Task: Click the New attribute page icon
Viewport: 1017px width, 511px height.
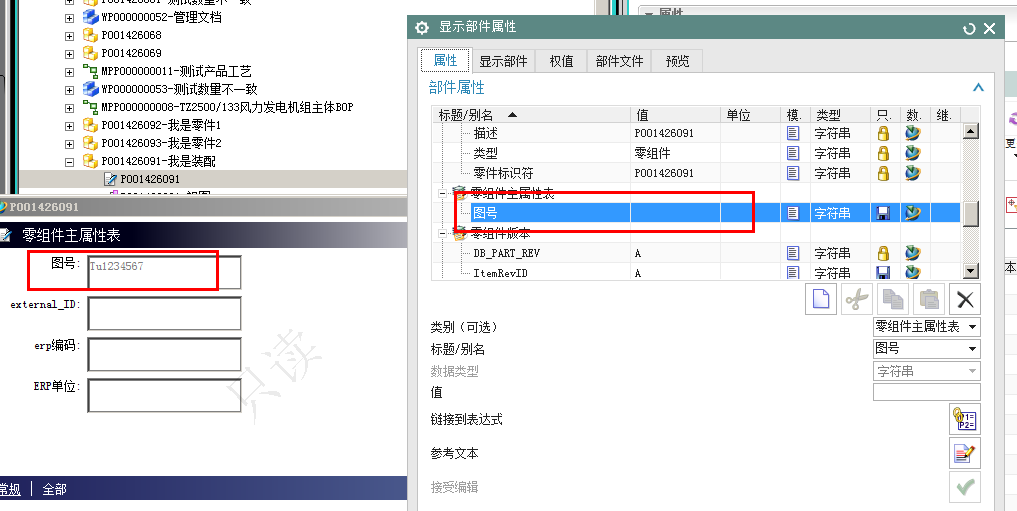Action: [820, 299]
